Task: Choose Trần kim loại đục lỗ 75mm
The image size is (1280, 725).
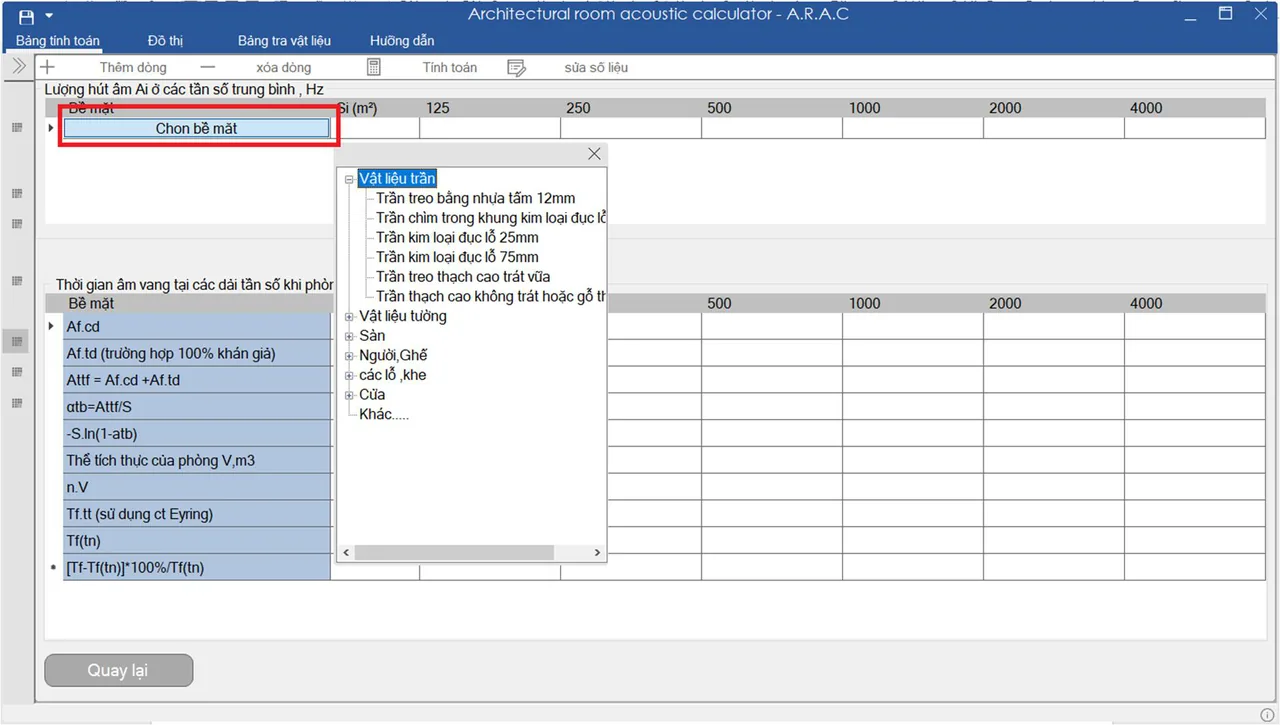Action: 457,257
